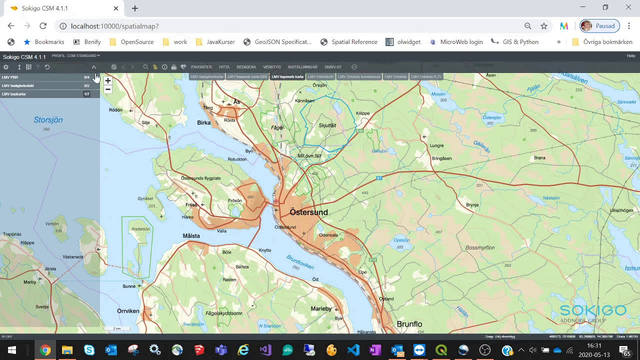Click the browser address bar
This screenshot has width=640, height=360.
tap(290, 26)
